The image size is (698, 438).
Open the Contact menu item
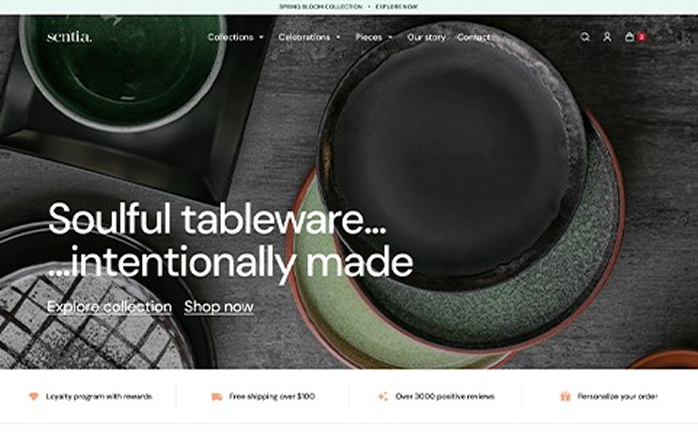coord(474,37)
